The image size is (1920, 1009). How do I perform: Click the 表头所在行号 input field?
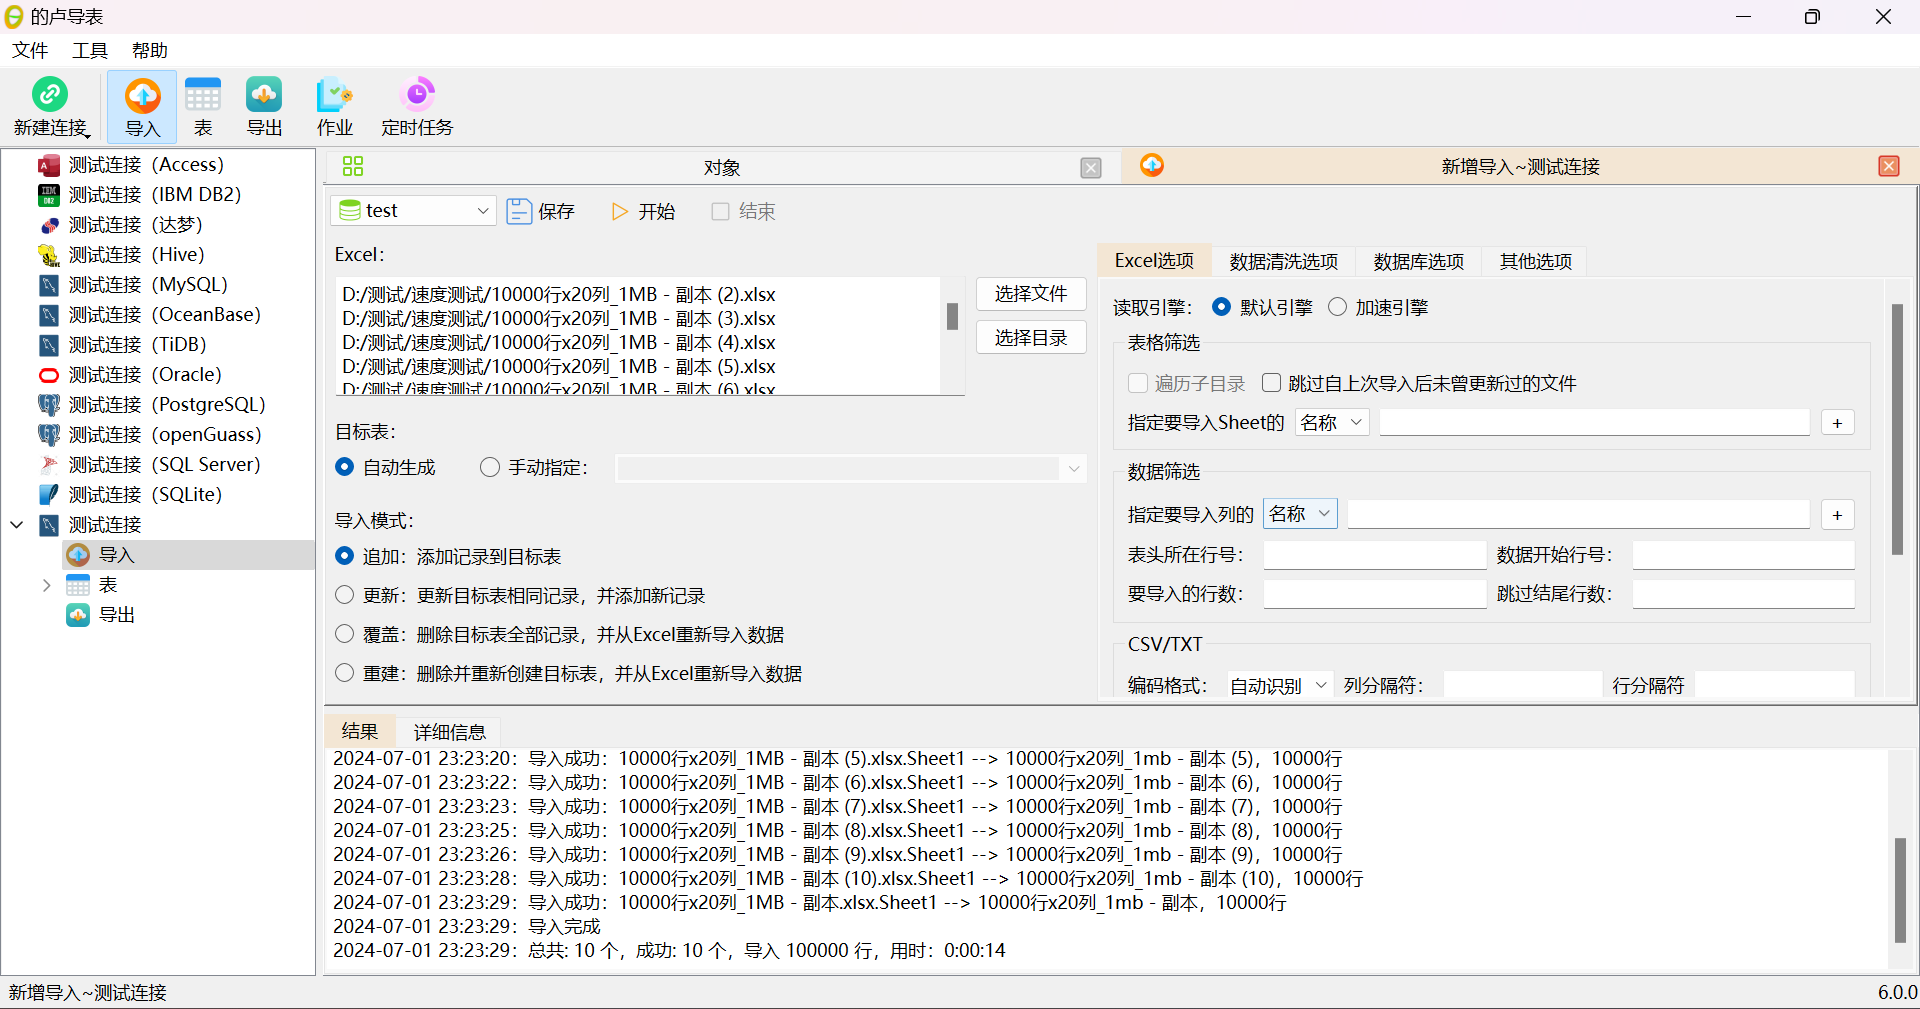coord(1375,555)
